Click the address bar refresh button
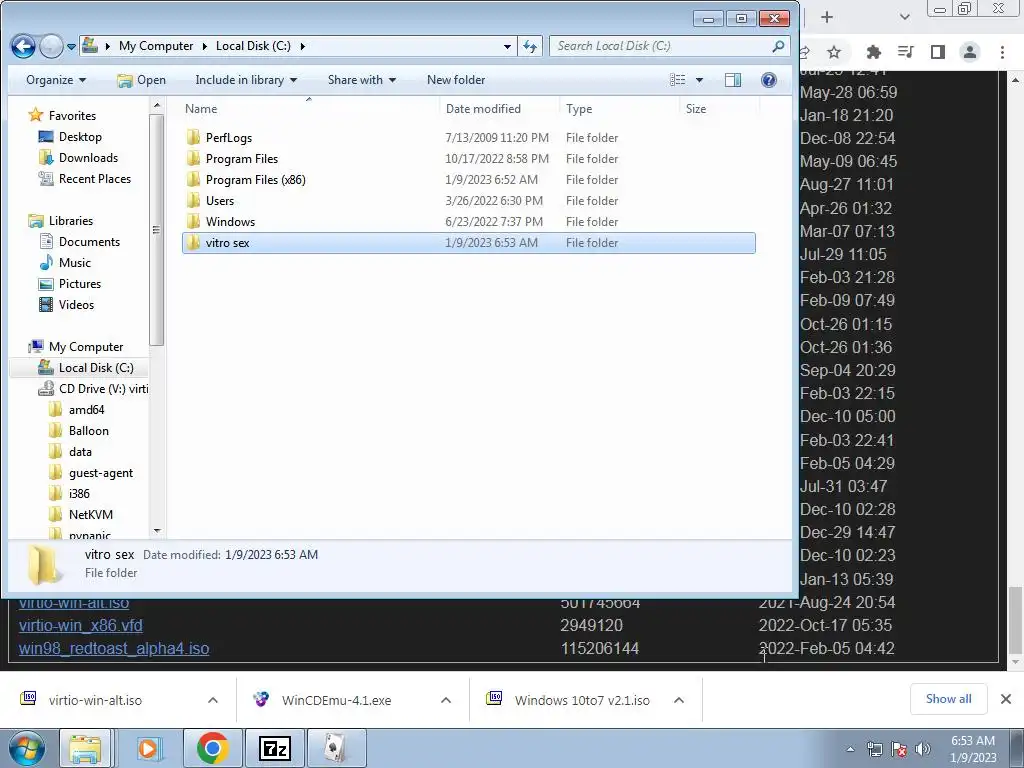The image size is (1024, 768). pos(530,46)
